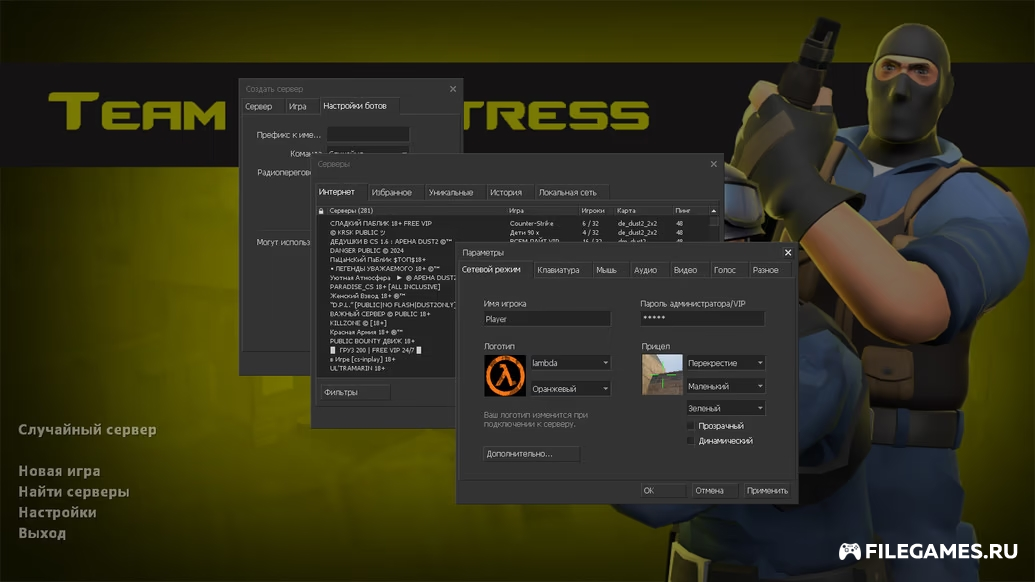Viewport: 1035px width, 582px height.
Task: Confirm settings with the OK button
Action: pyautogui.click(x=663, y=490)
